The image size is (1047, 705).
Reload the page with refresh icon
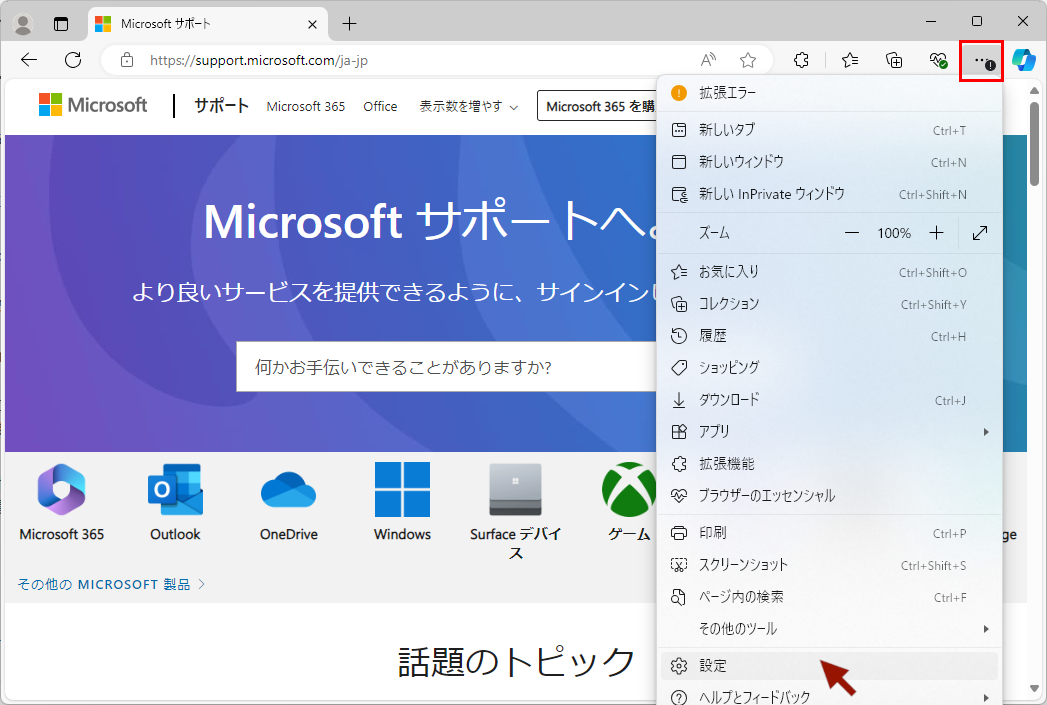[73, 60]
